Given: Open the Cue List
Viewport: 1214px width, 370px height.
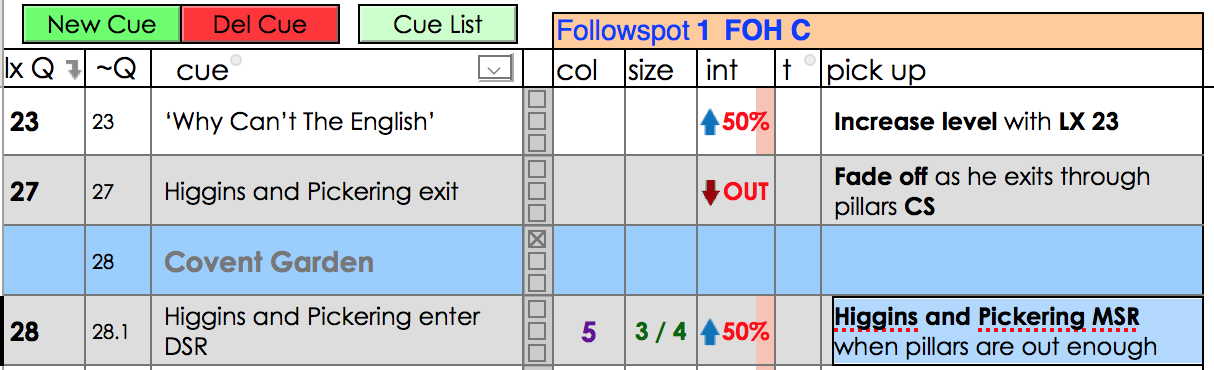Looking at the screenshot, I should coord(438,24).
